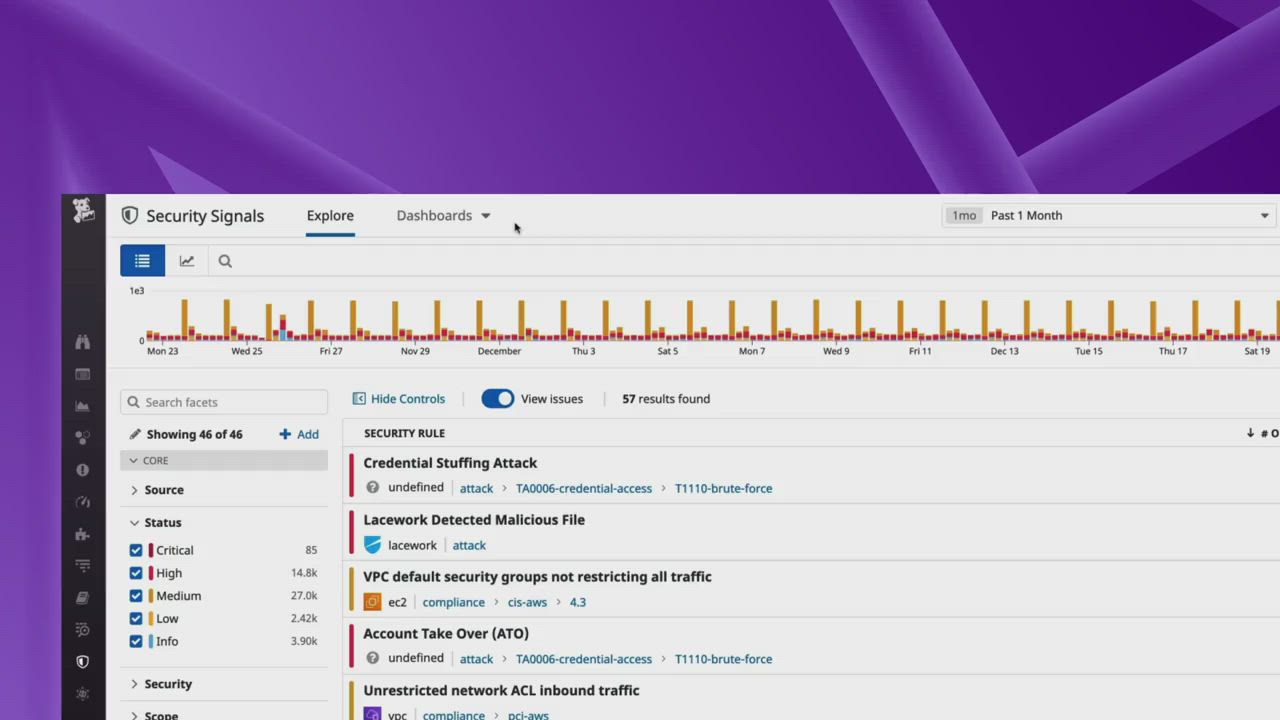Click the ec2 orange source icon
Viewport: 1280px width, 720px height.
pyautogui.click(x=372, y=602)
